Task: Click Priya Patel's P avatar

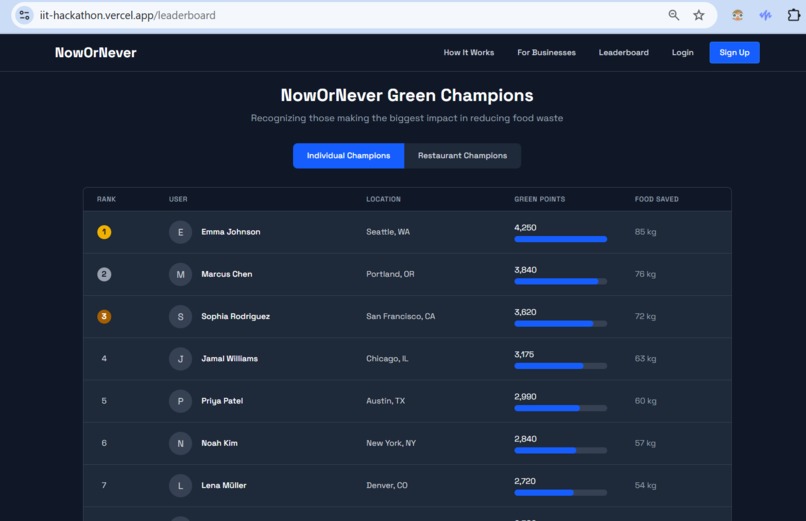Action: click(x=180, y=401)
